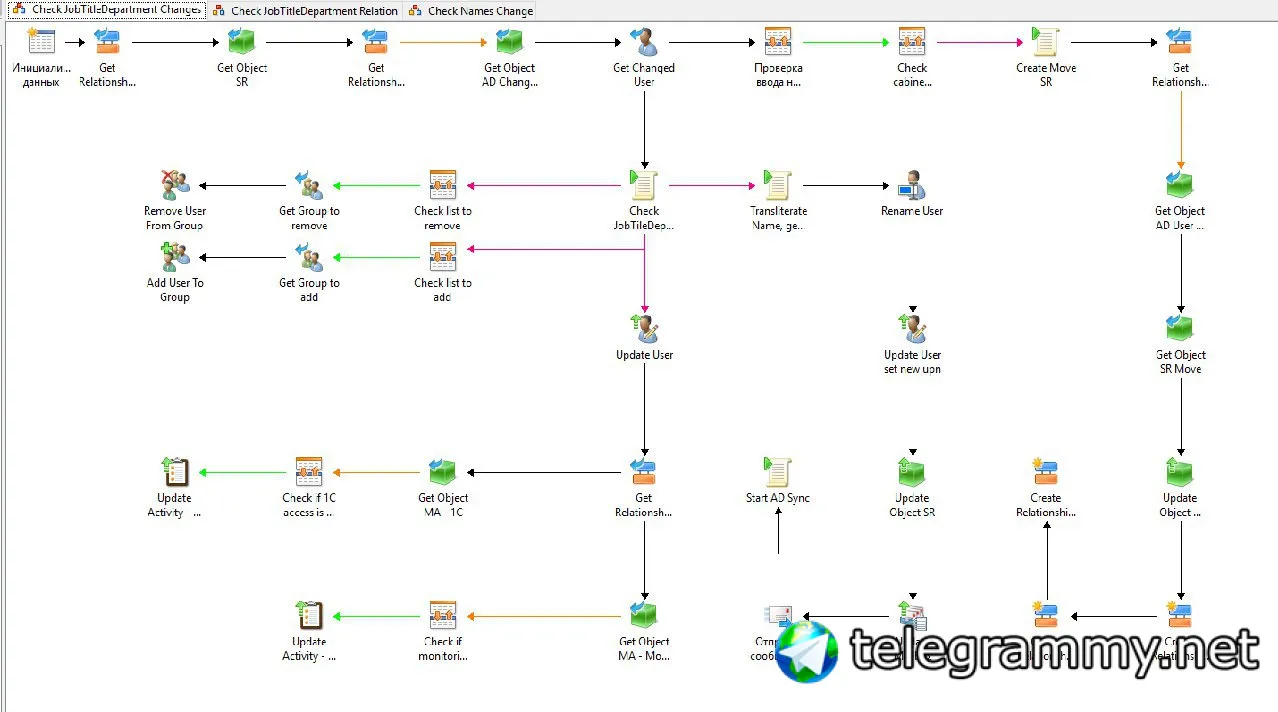Click the Transliterate Name activity icon
The image size is (1278, 712).
click(x=778, y=185)
